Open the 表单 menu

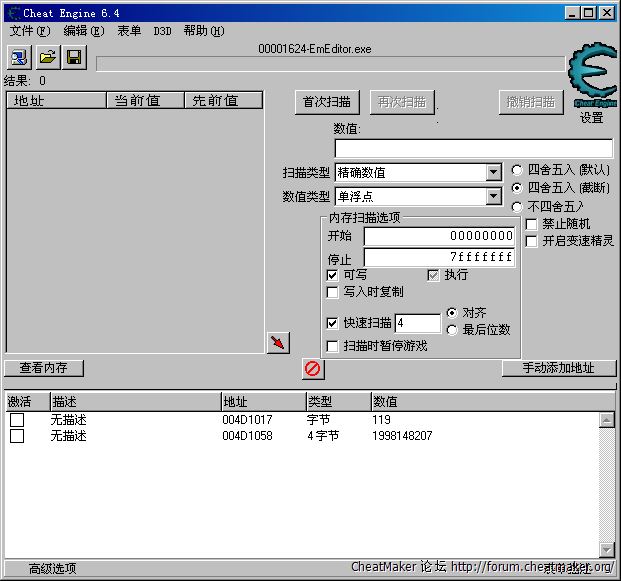tap(129, 31)
